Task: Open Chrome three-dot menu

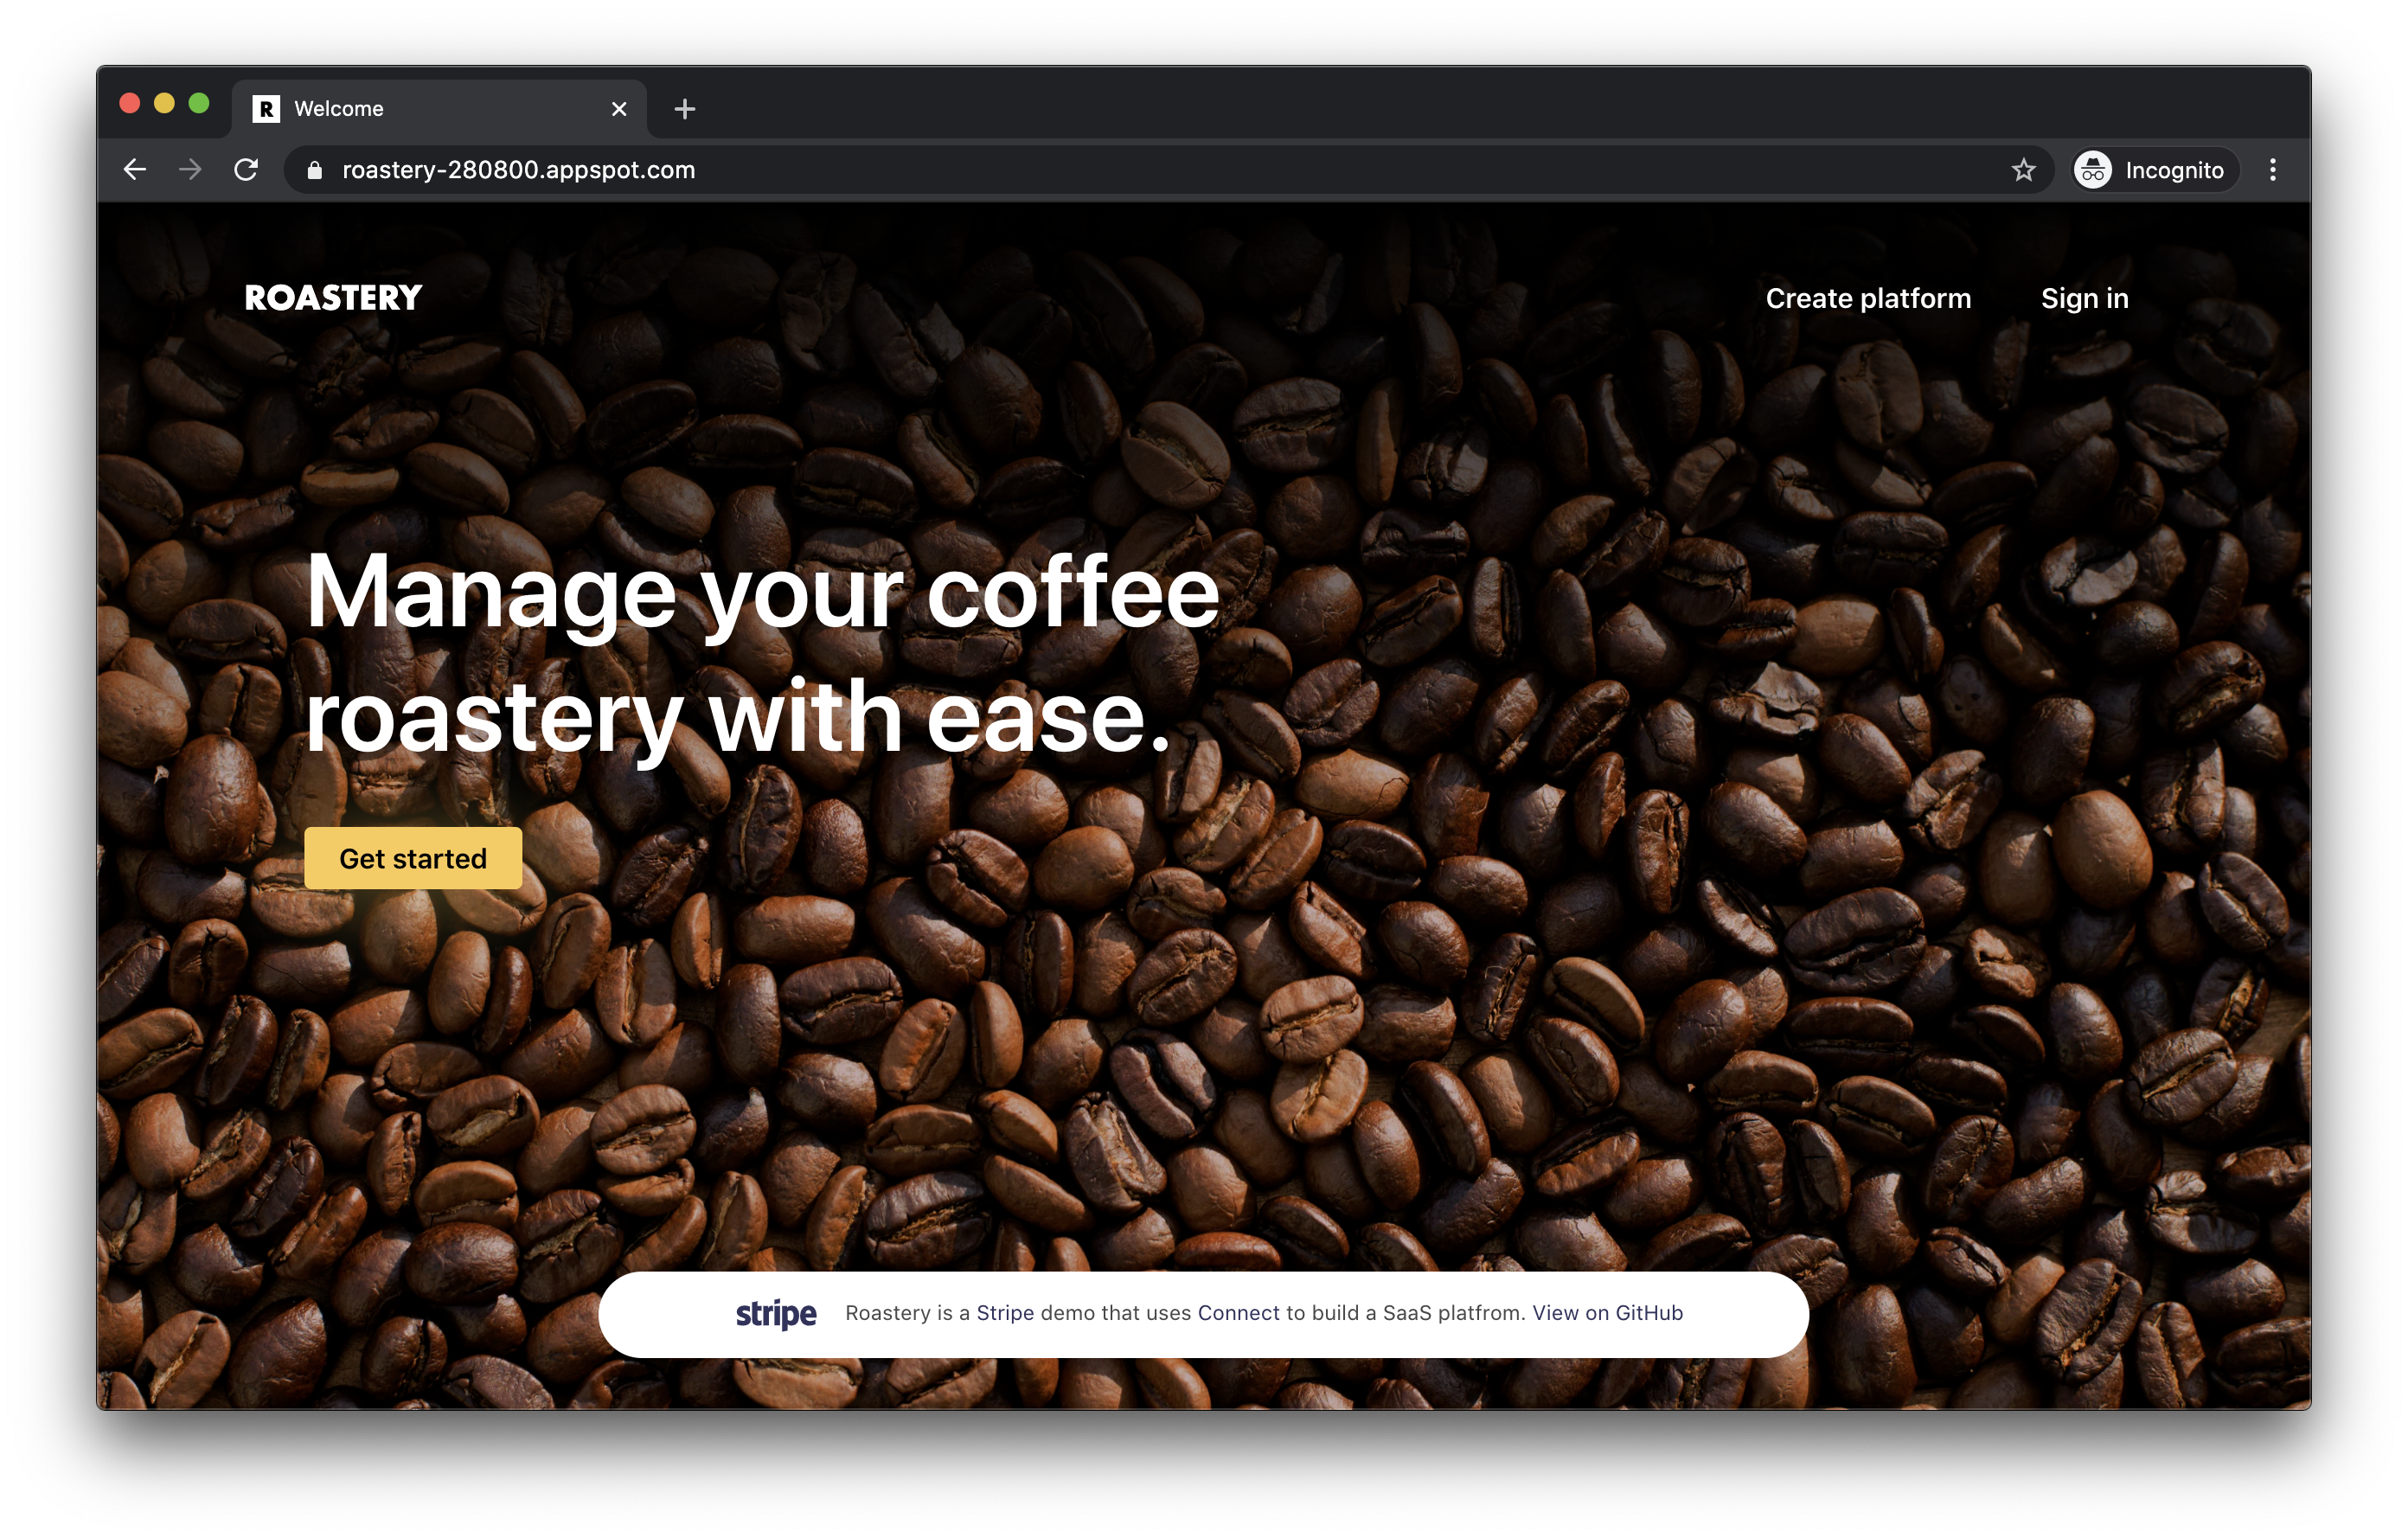Action: (2272, 170)
